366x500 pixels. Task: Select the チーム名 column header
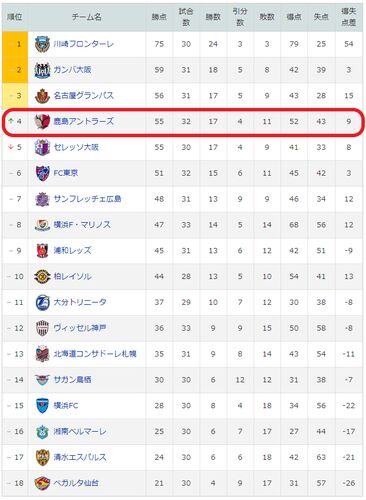pyautogui.click(x=87, y=17)
